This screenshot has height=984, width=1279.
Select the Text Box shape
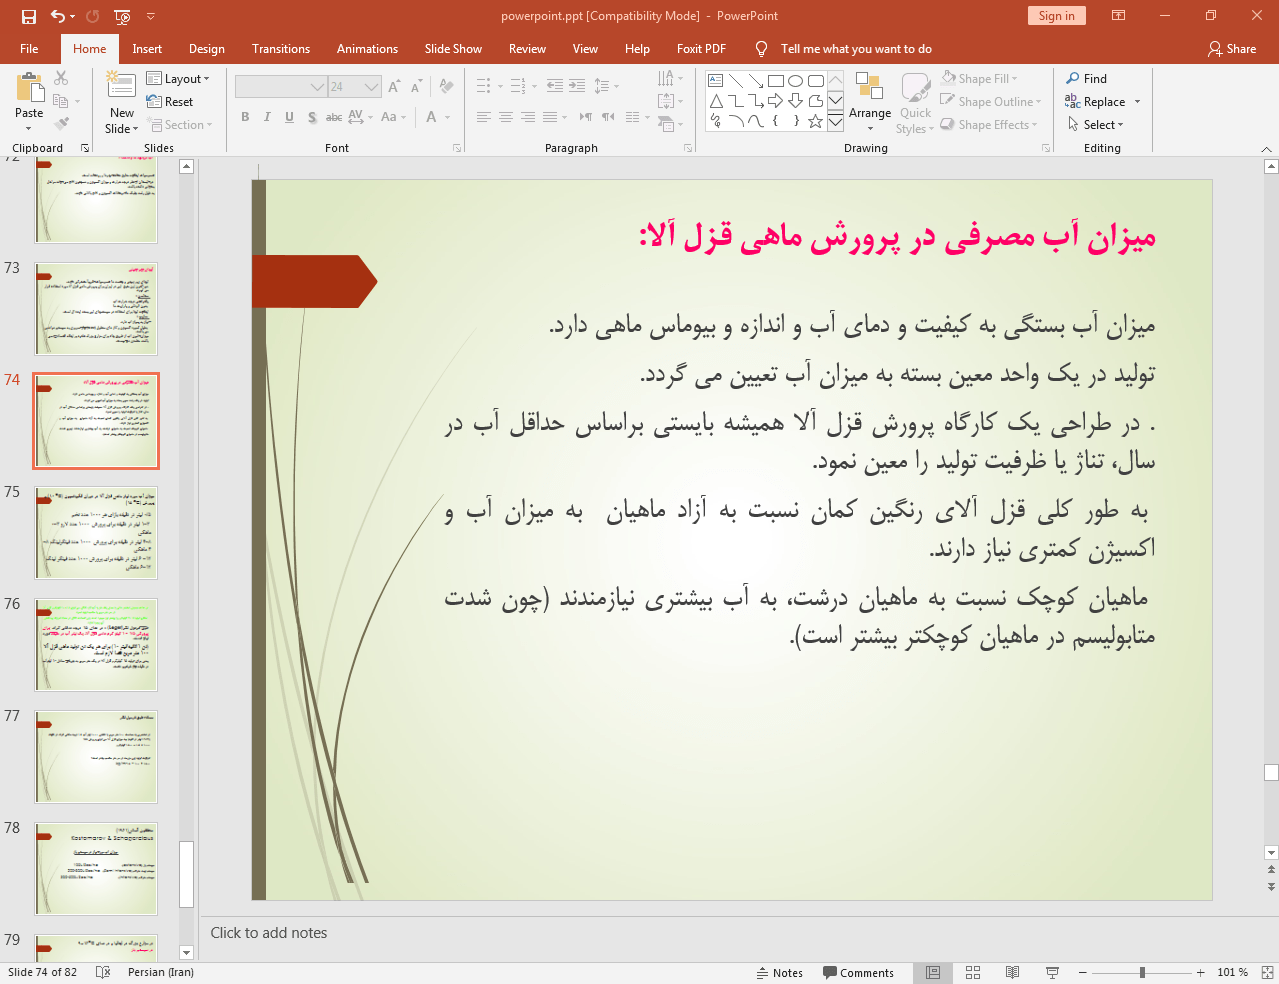click(716, 81)
